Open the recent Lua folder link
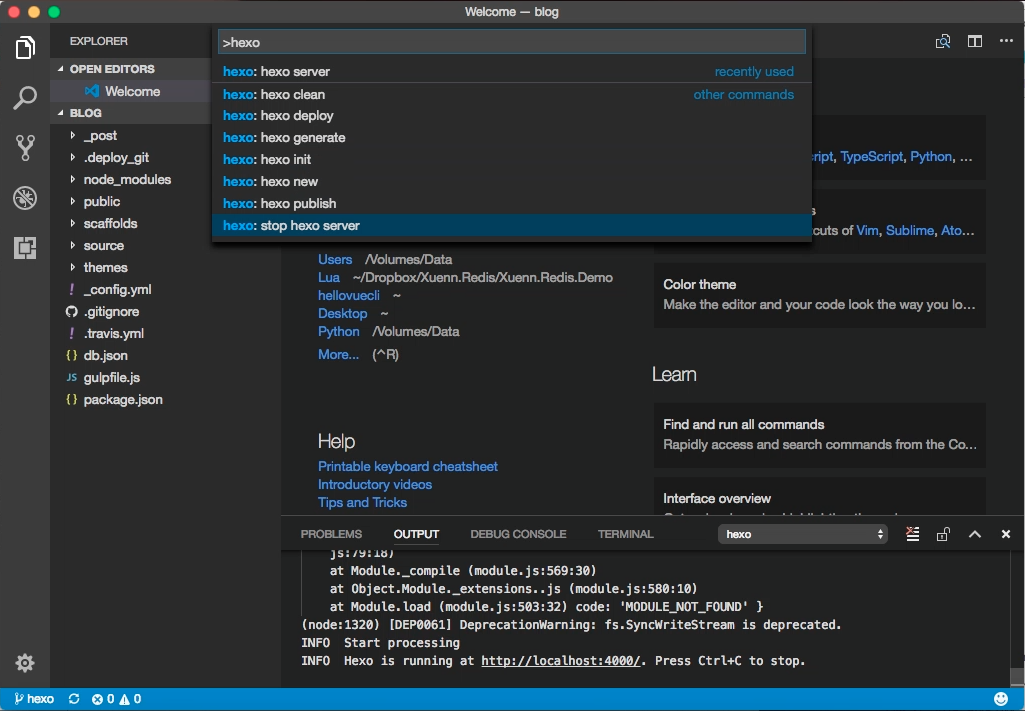 click(329, 277)
